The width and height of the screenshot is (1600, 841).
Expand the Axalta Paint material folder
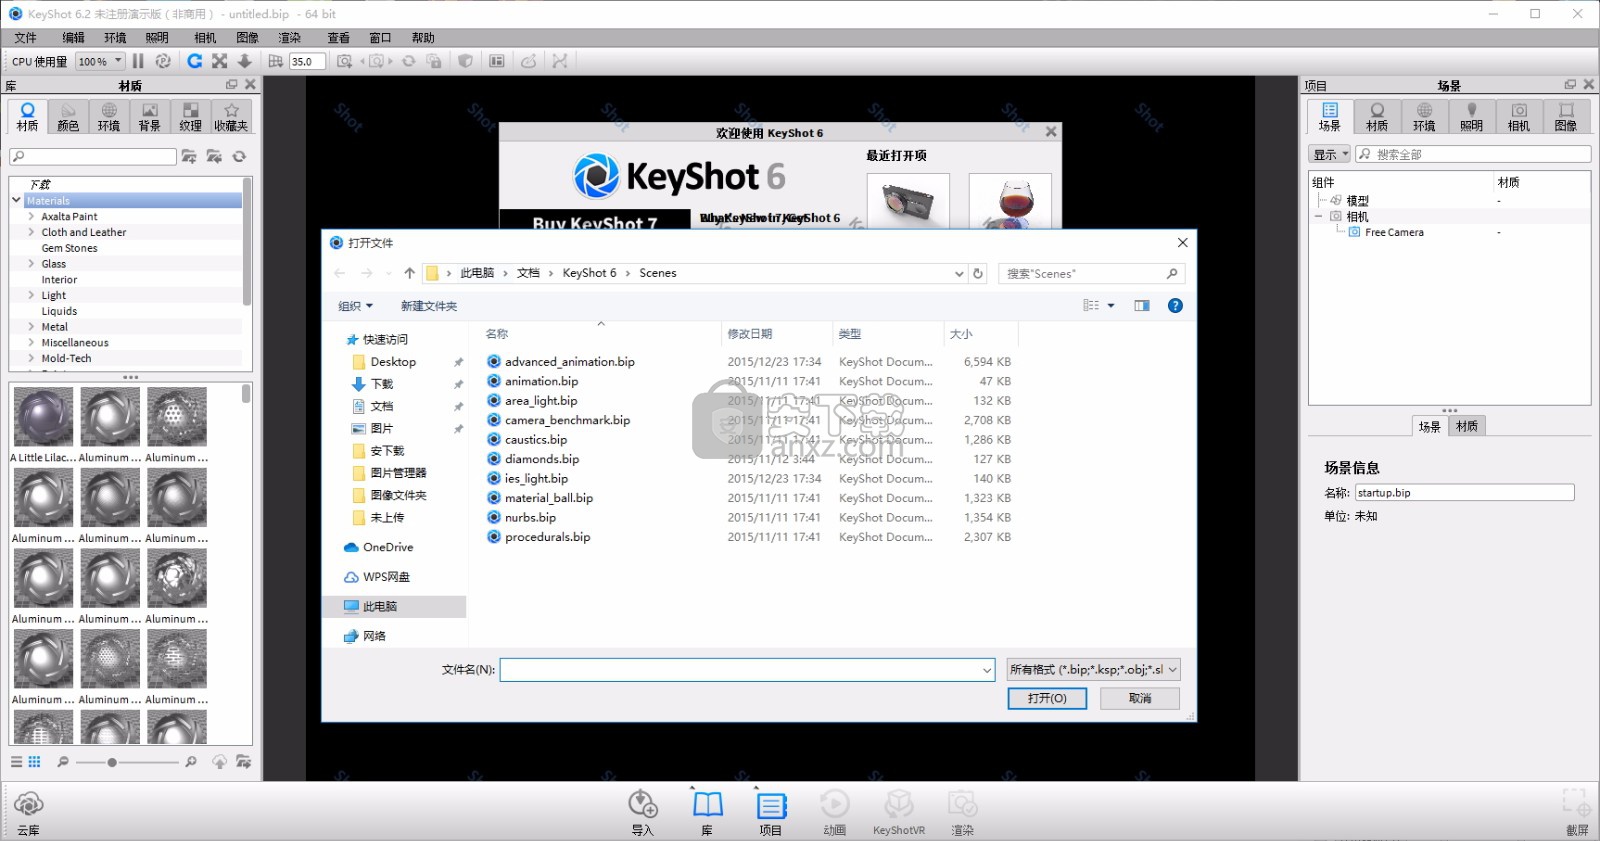[31, 216]
